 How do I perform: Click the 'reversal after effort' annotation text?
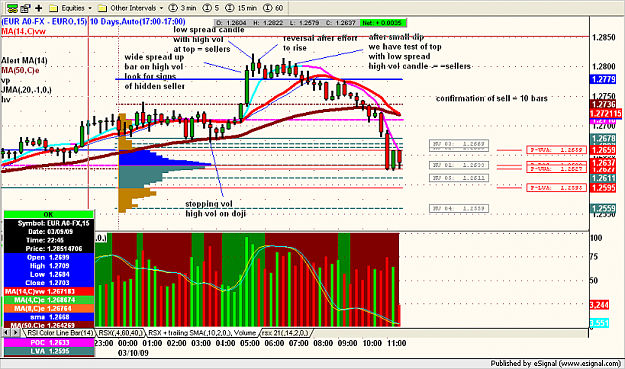pos(320,38)
